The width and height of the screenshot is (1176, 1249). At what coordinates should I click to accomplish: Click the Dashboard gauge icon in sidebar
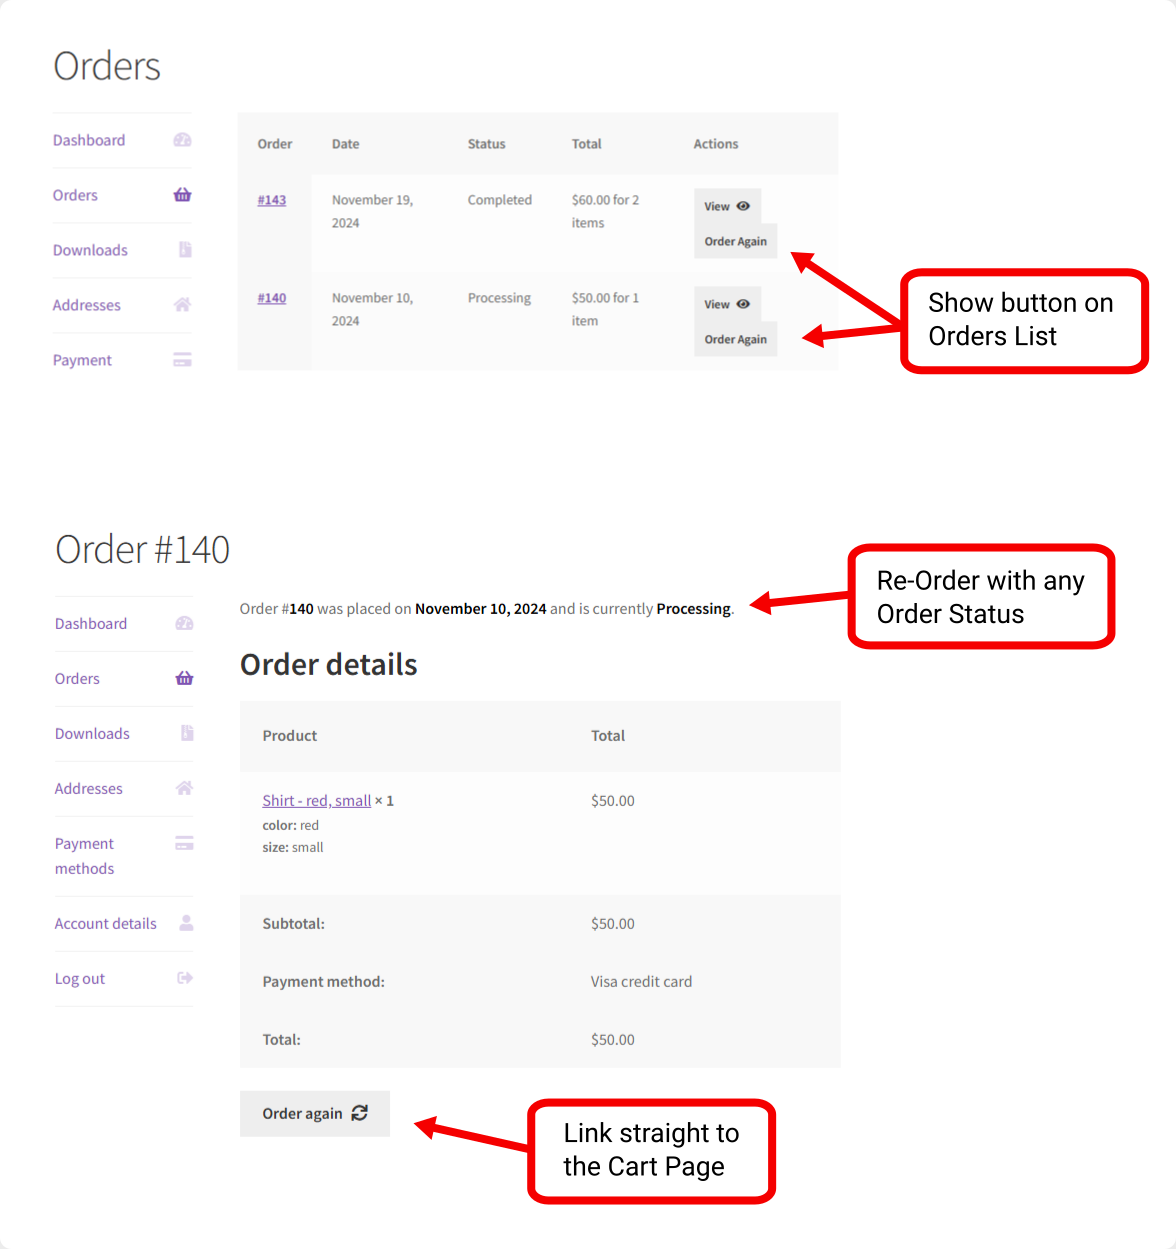click(x=182, y=140)
